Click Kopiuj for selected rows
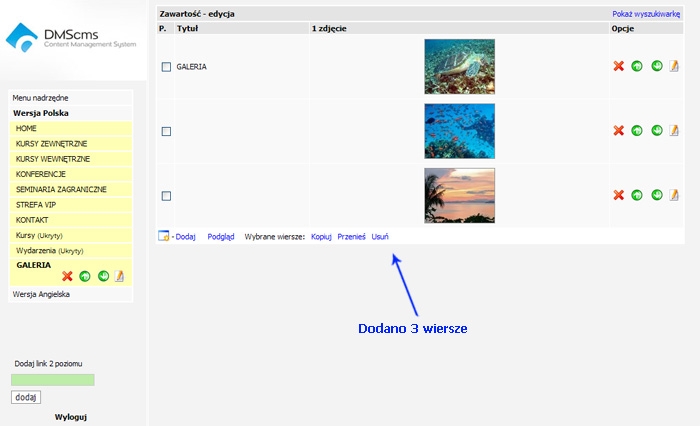Screen dimensions: 700x426 pos(321,237)
